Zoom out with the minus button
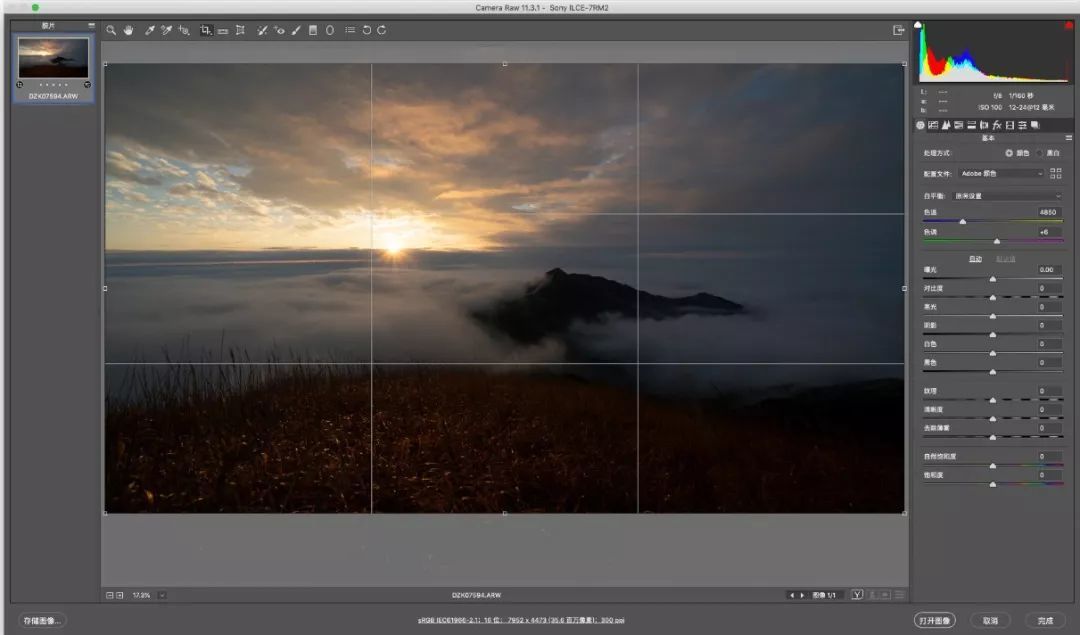The width and height of the screenshot is (1080, 635). (110, 595)
